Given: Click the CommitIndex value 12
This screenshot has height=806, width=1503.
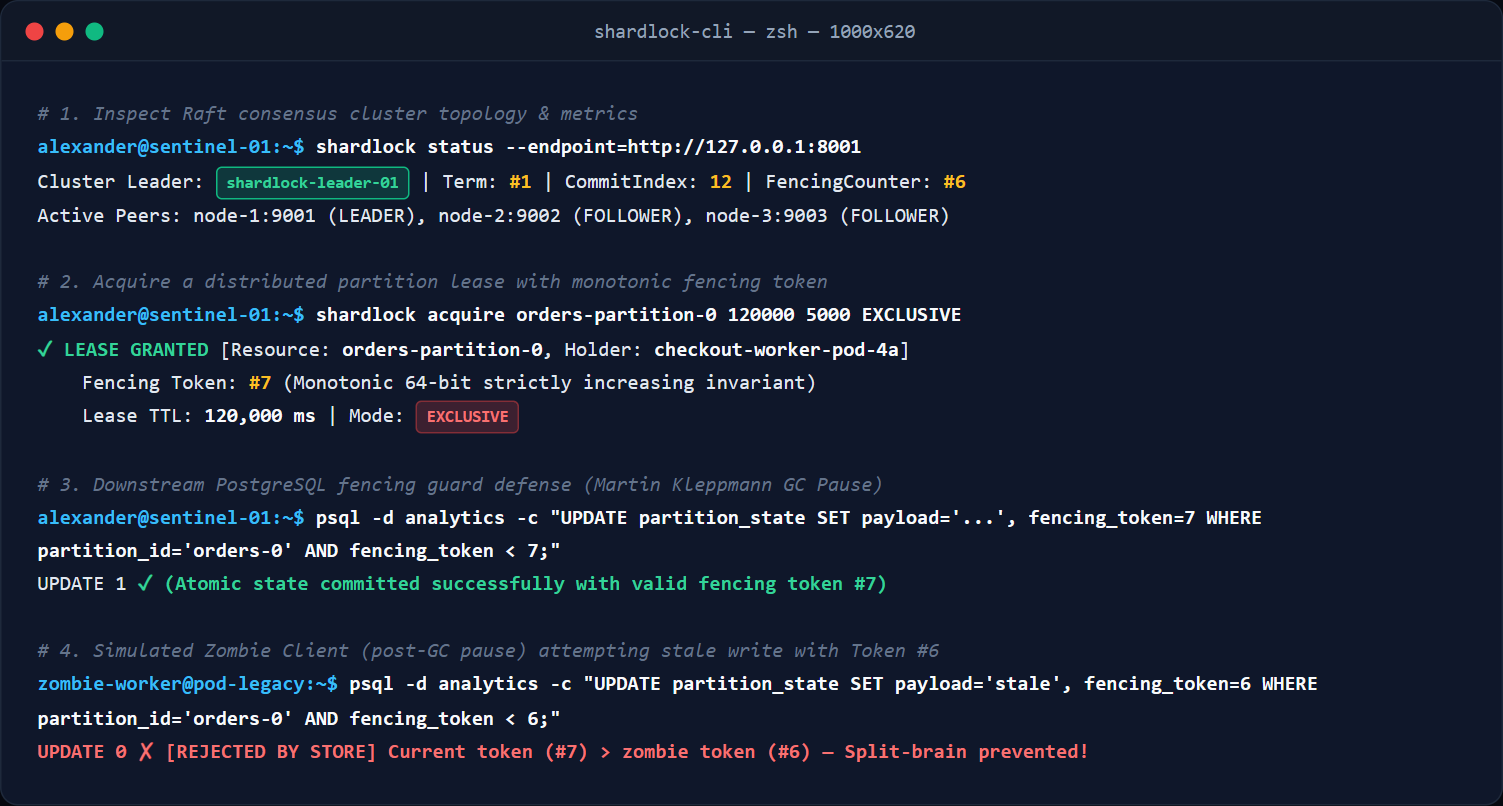Looking at the screenshot, I should 721,182.
